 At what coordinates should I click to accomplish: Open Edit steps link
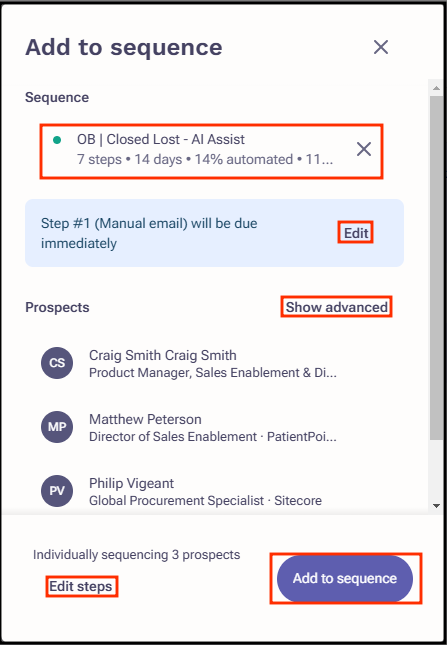pos(81,586)
